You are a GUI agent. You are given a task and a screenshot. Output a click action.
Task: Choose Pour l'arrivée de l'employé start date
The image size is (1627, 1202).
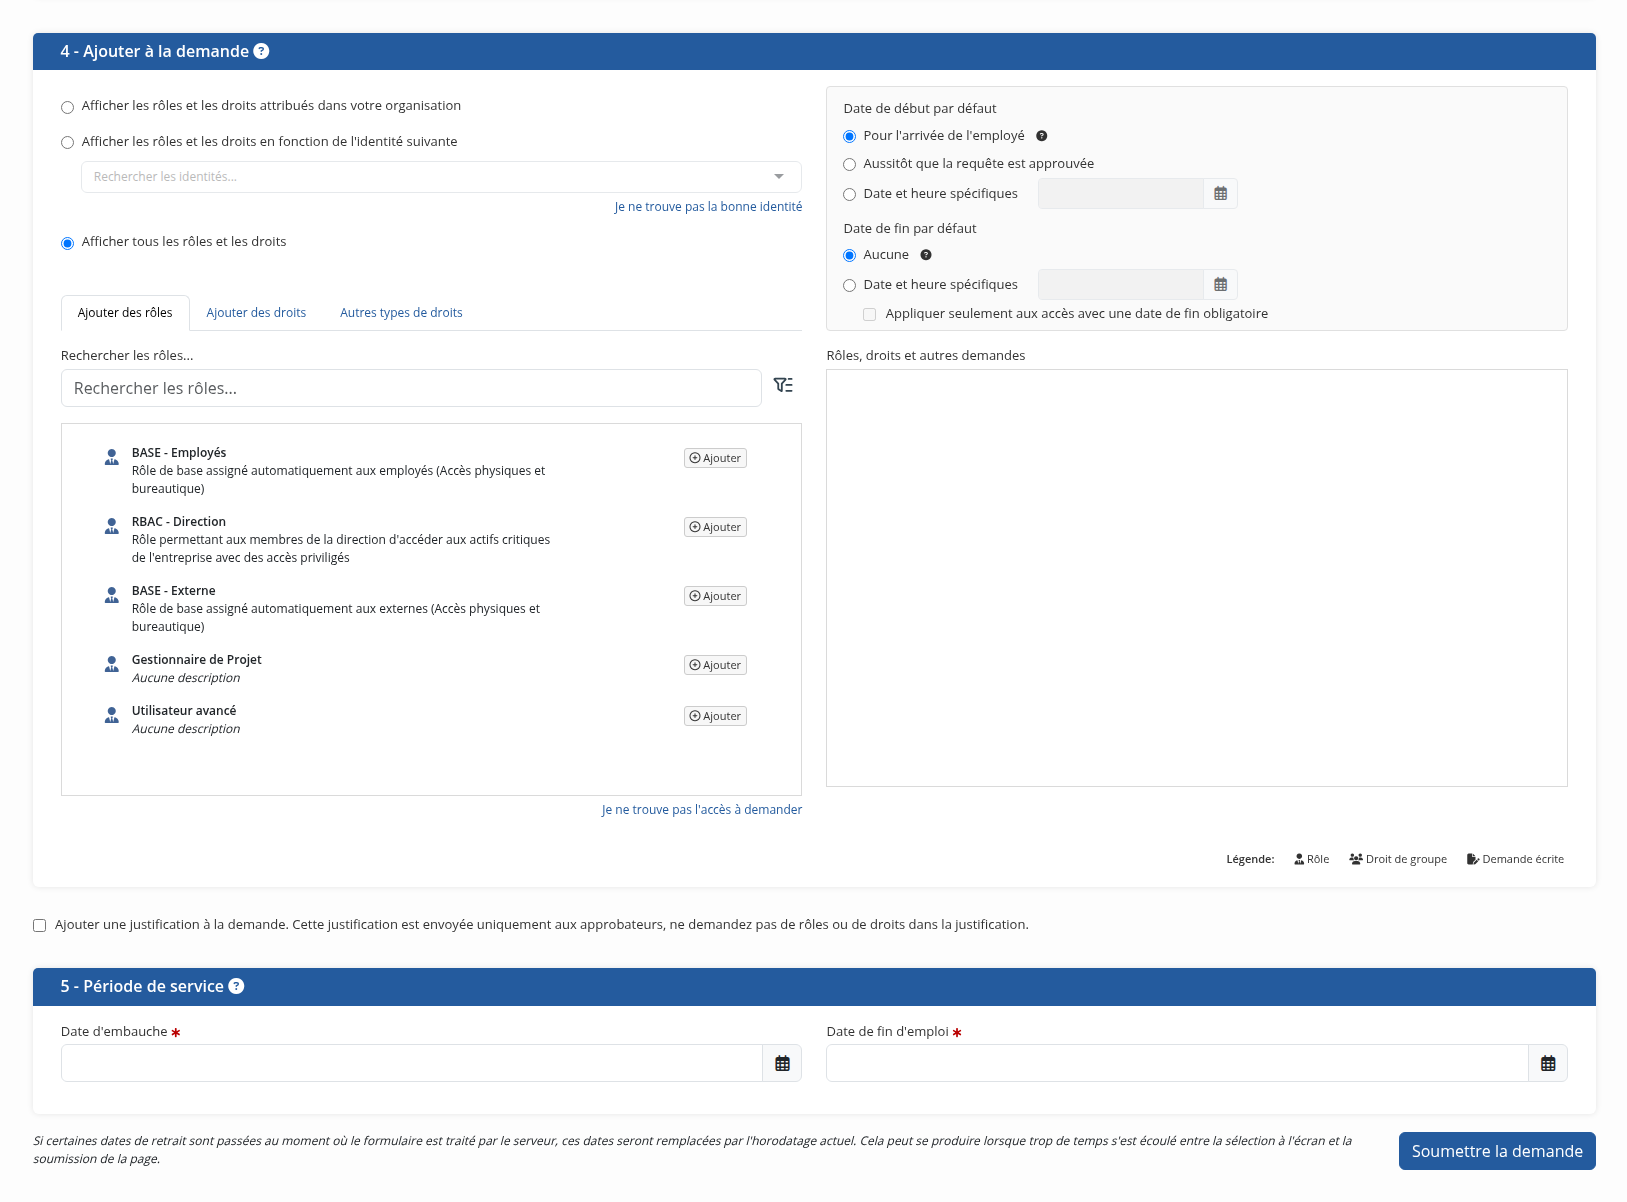(850, 137)
